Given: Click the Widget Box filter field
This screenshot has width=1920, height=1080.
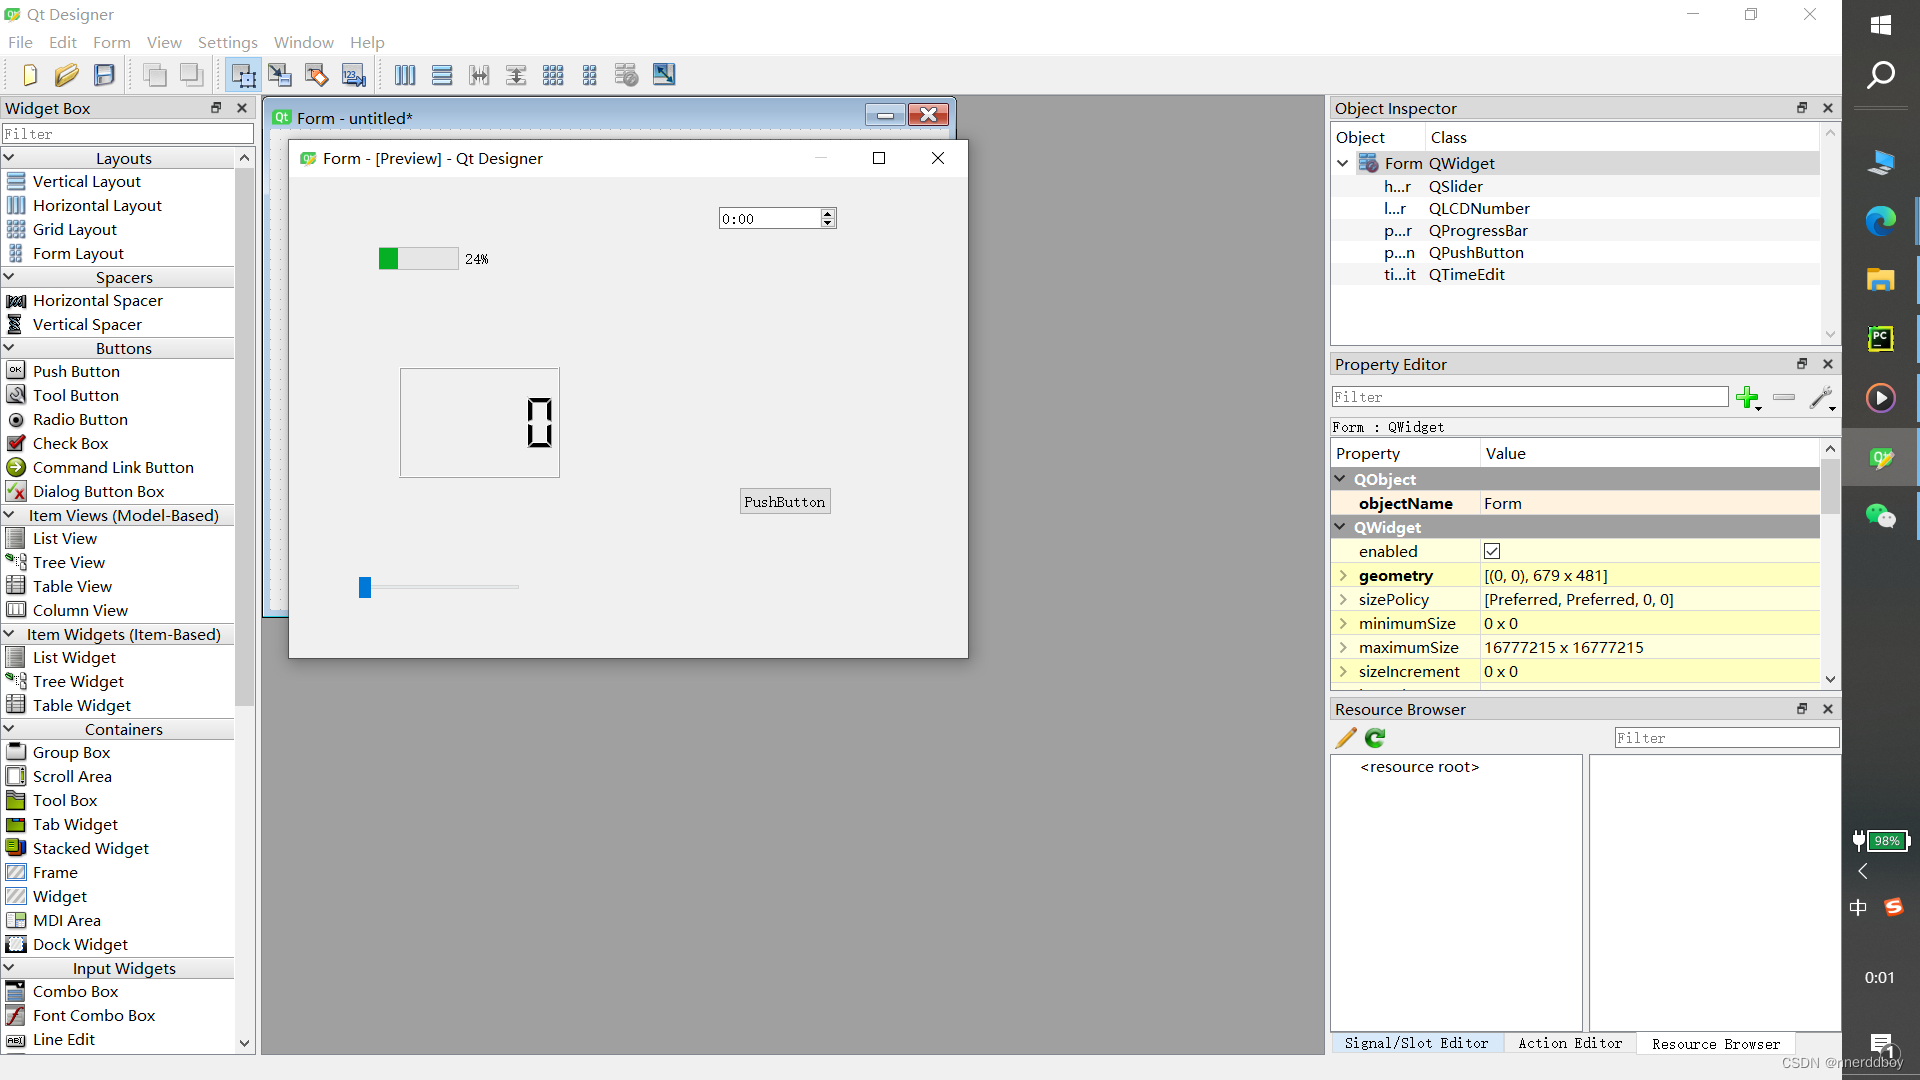Looking at the screenshot, I should pos(128,134).
